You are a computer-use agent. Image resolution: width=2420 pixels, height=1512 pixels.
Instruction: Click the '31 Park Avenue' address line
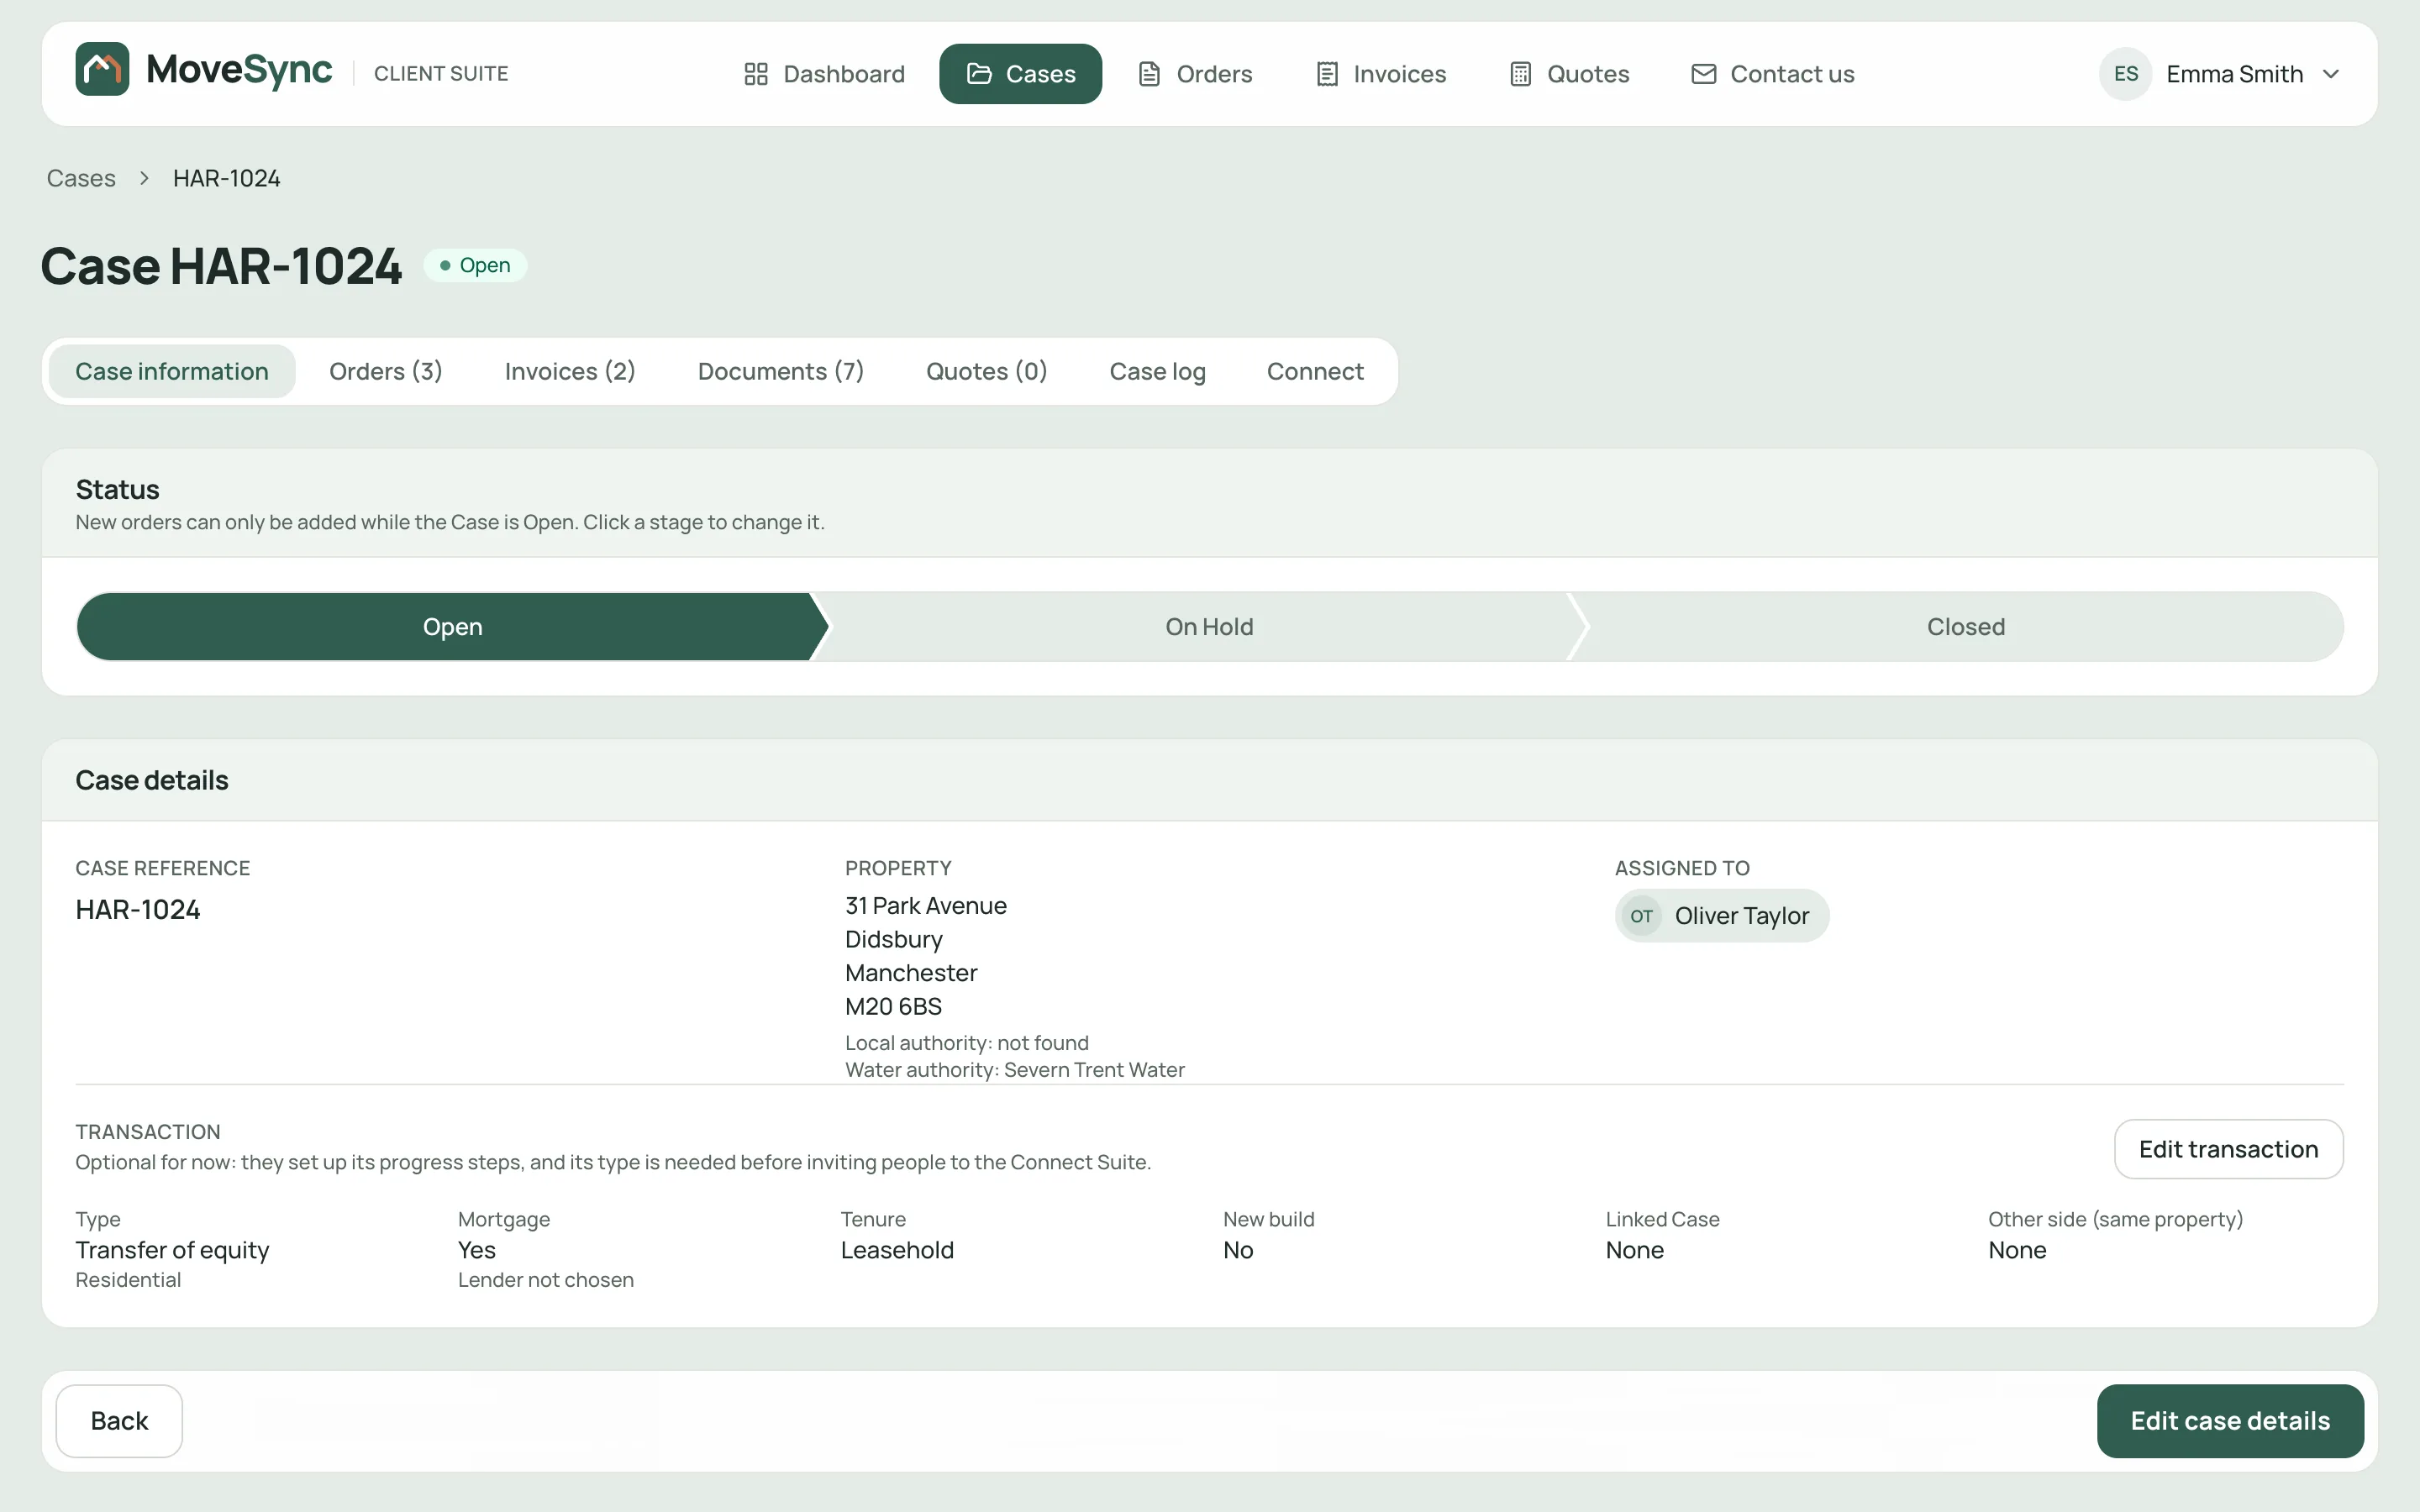coord(925,906)
